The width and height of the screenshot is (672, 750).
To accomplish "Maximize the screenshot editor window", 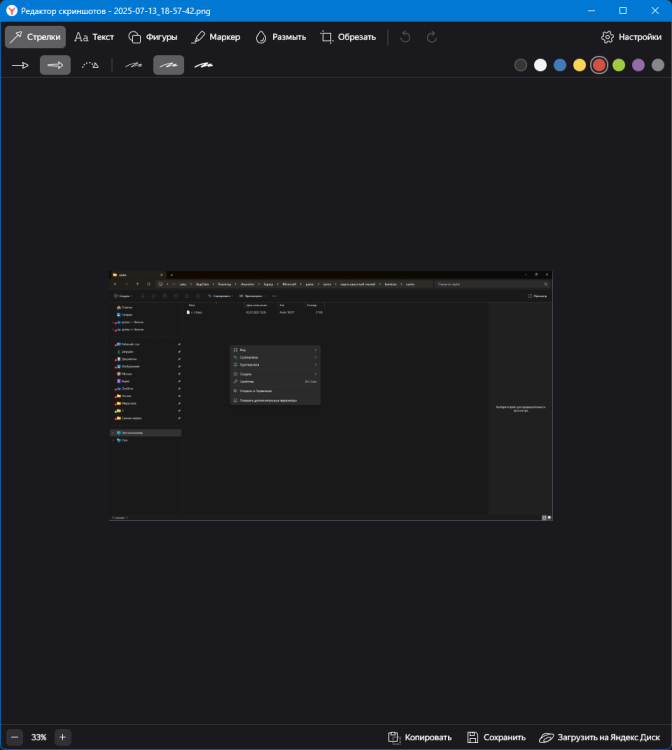I will click(x=623, y=11).
